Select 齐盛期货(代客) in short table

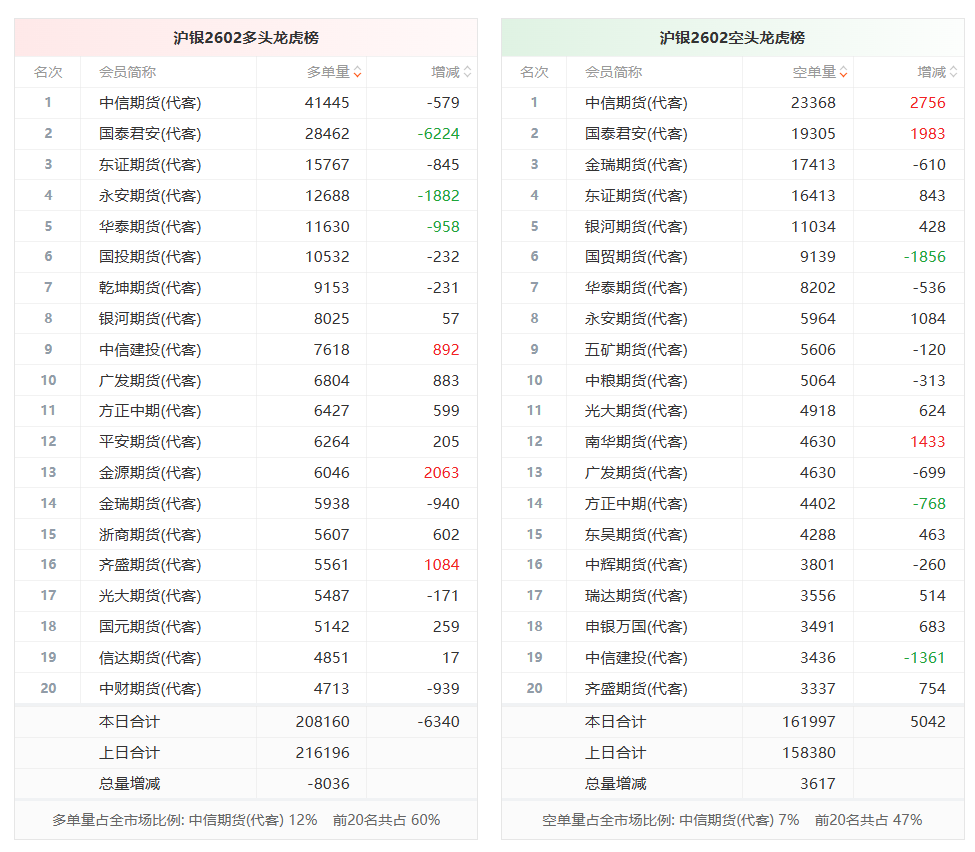tap(636, 689)
